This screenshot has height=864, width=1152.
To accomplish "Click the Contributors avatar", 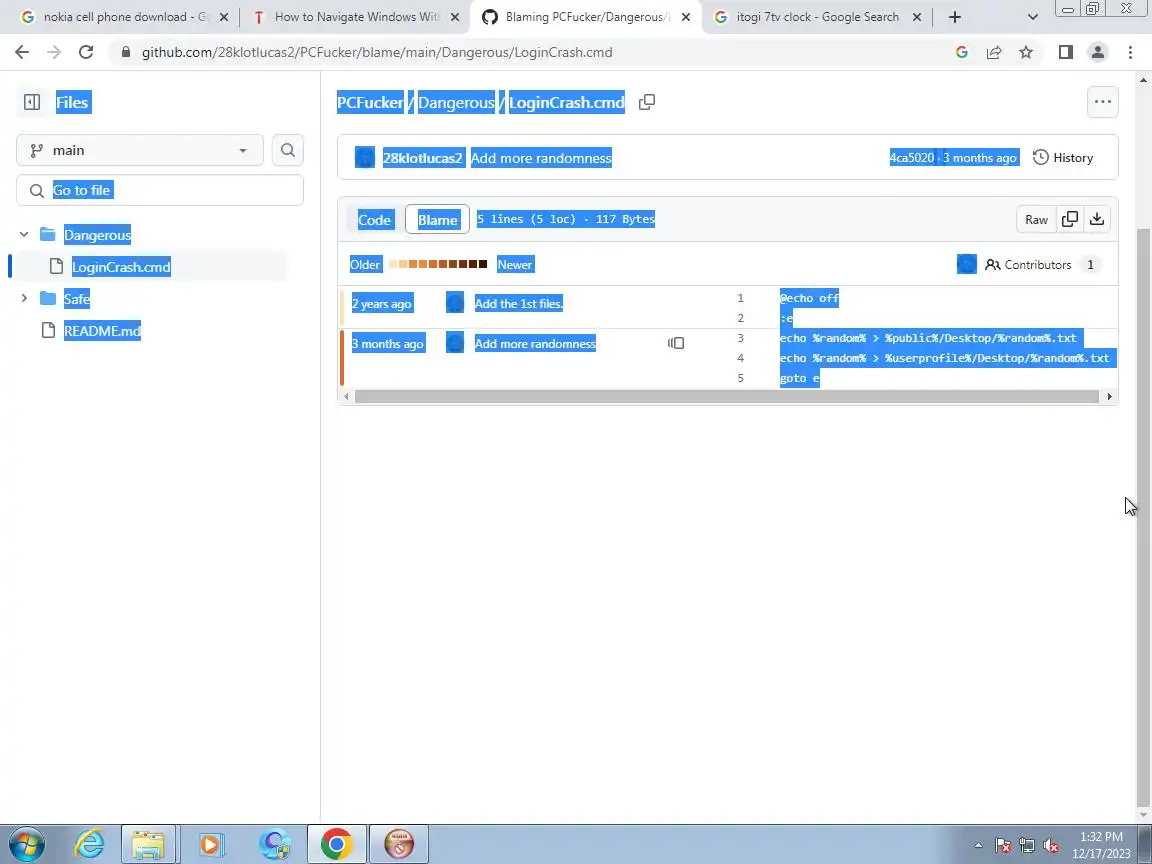I will (966, 264).
